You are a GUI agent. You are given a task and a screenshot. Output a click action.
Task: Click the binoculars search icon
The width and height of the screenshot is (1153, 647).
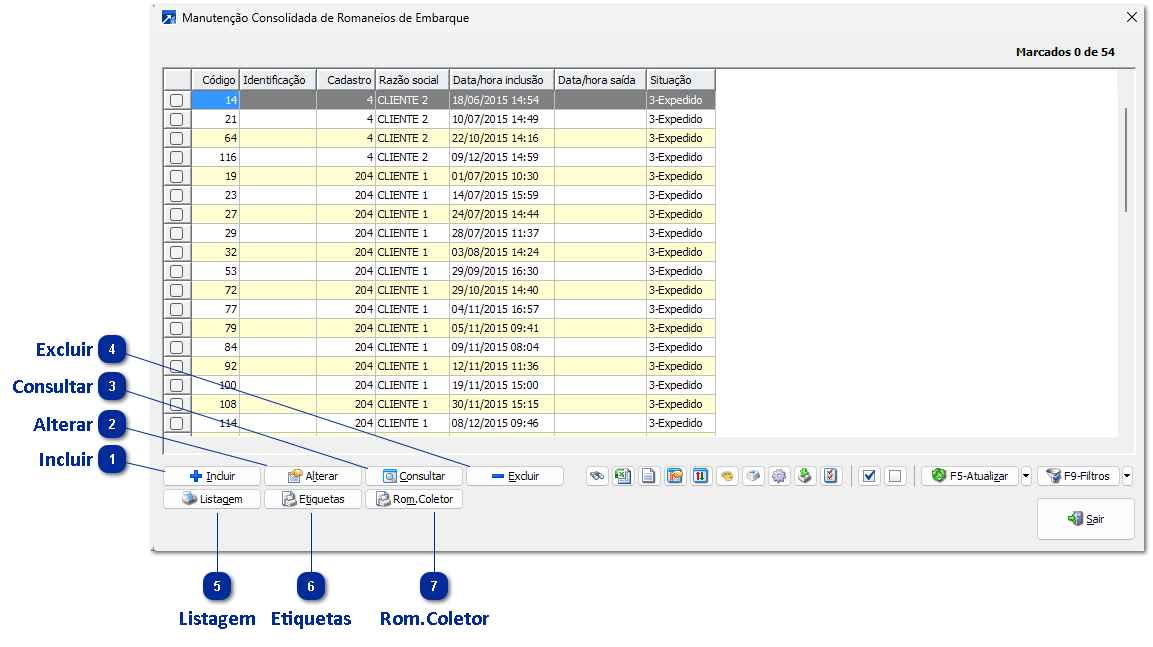pyautogui.click(x=597, y=476)
